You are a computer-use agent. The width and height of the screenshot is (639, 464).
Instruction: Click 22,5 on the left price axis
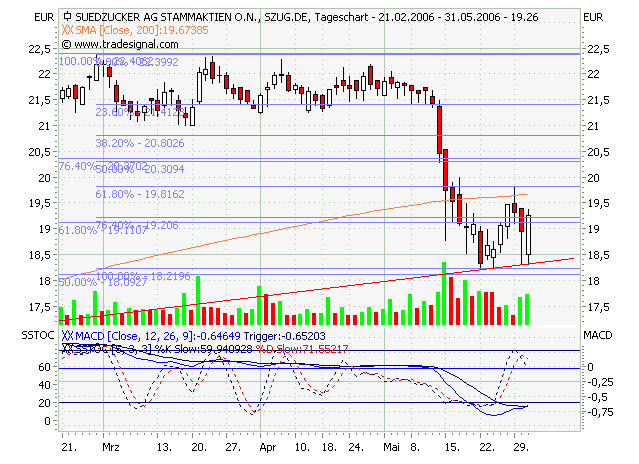(x=40, y=49)
